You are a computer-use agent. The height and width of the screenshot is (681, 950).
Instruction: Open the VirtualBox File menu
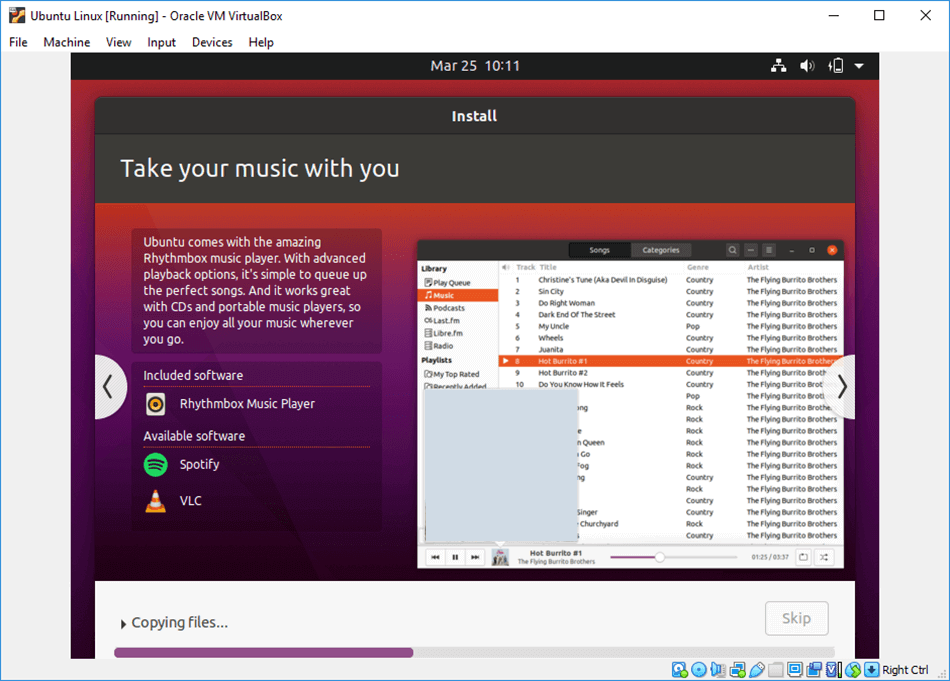(18, 42)
